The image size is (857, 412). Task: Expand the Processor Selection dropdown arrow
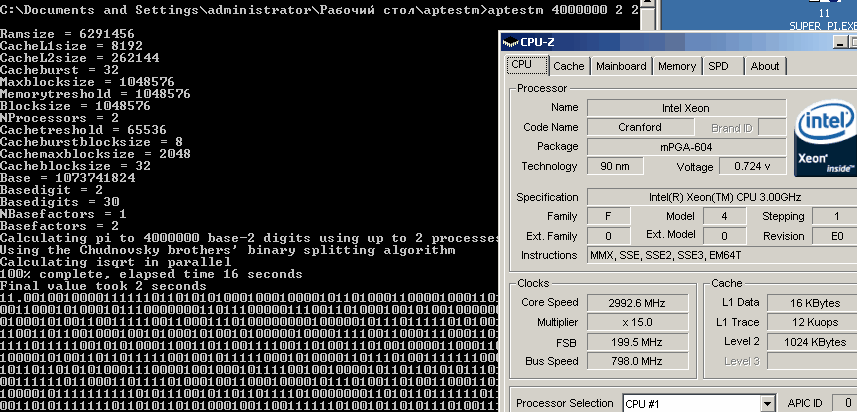768,404
